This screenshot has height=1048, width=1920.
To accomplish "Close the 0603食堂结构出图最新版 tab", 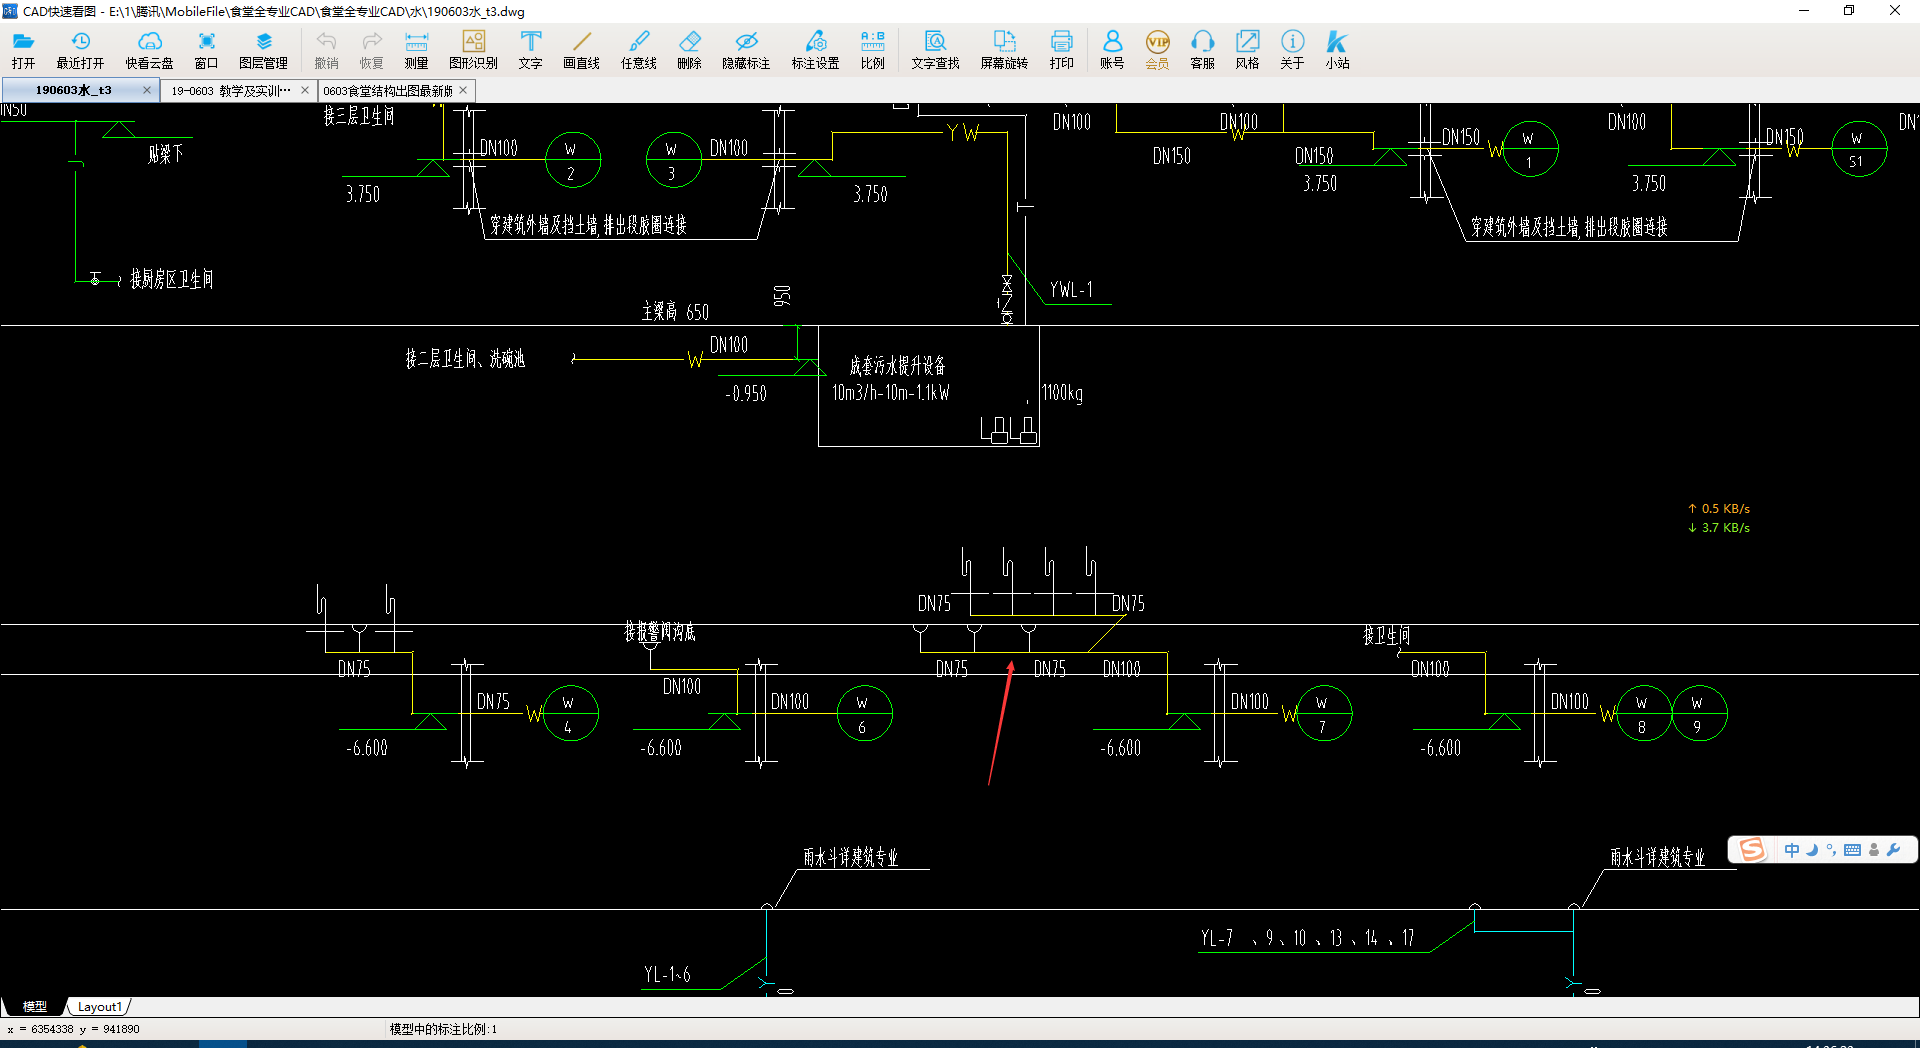I will tap(463, 90).
